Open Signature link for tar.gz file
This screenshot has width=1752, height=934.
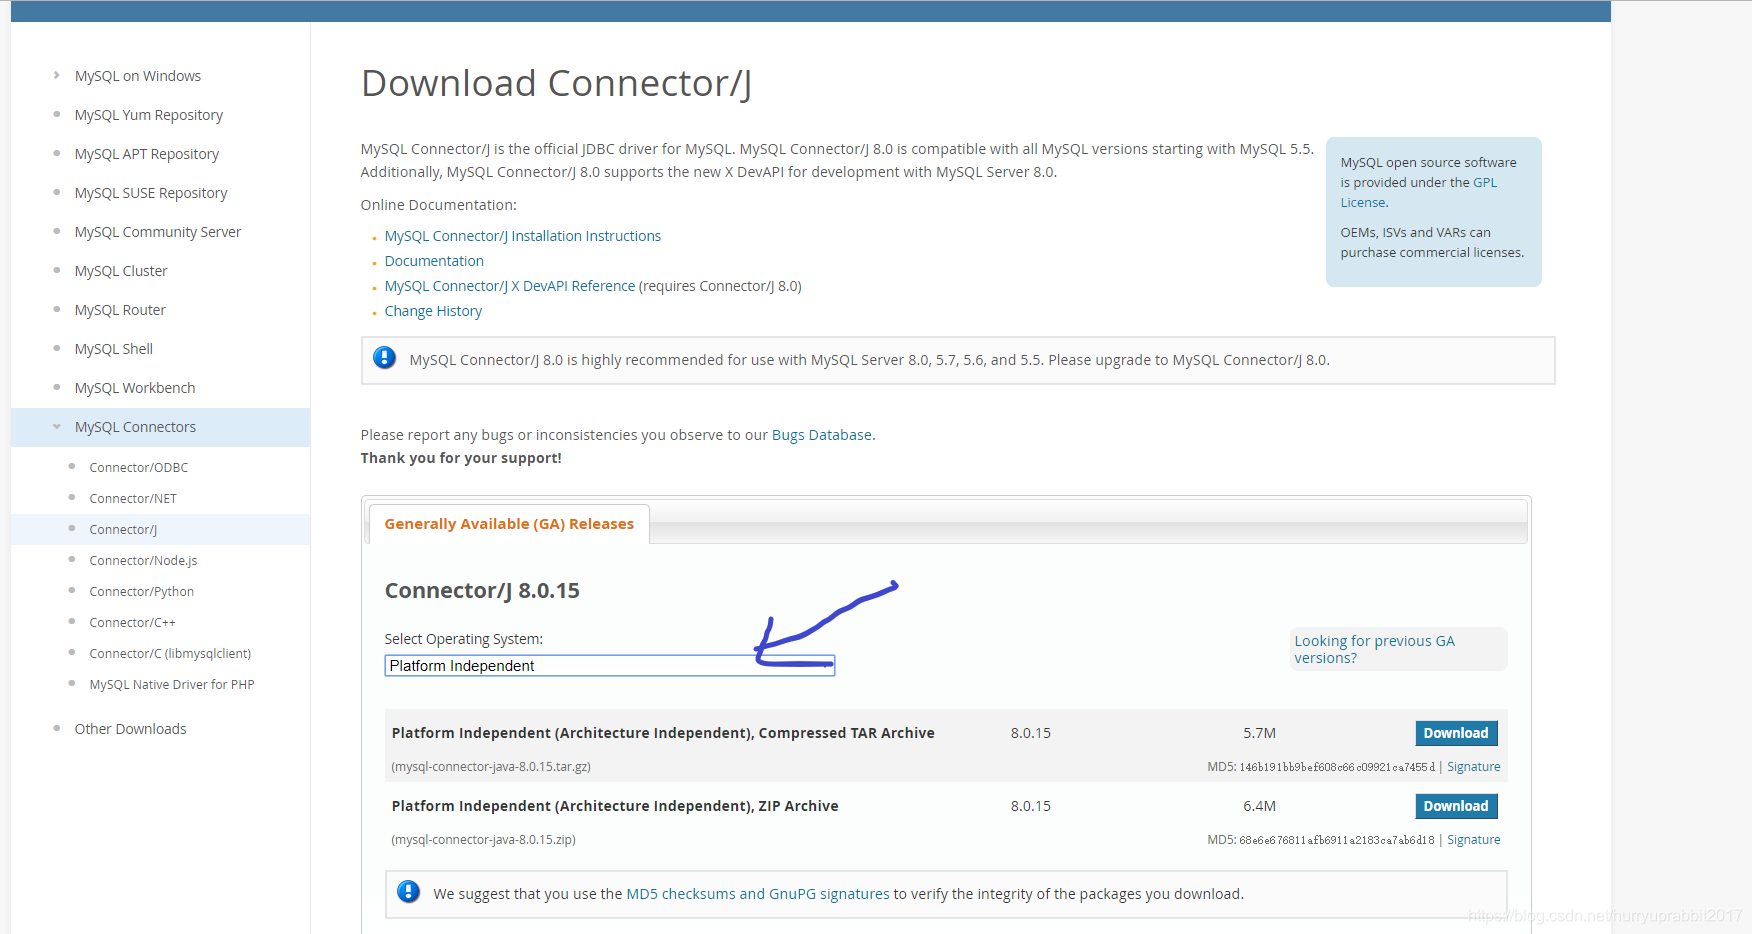tap(1473, 767)
